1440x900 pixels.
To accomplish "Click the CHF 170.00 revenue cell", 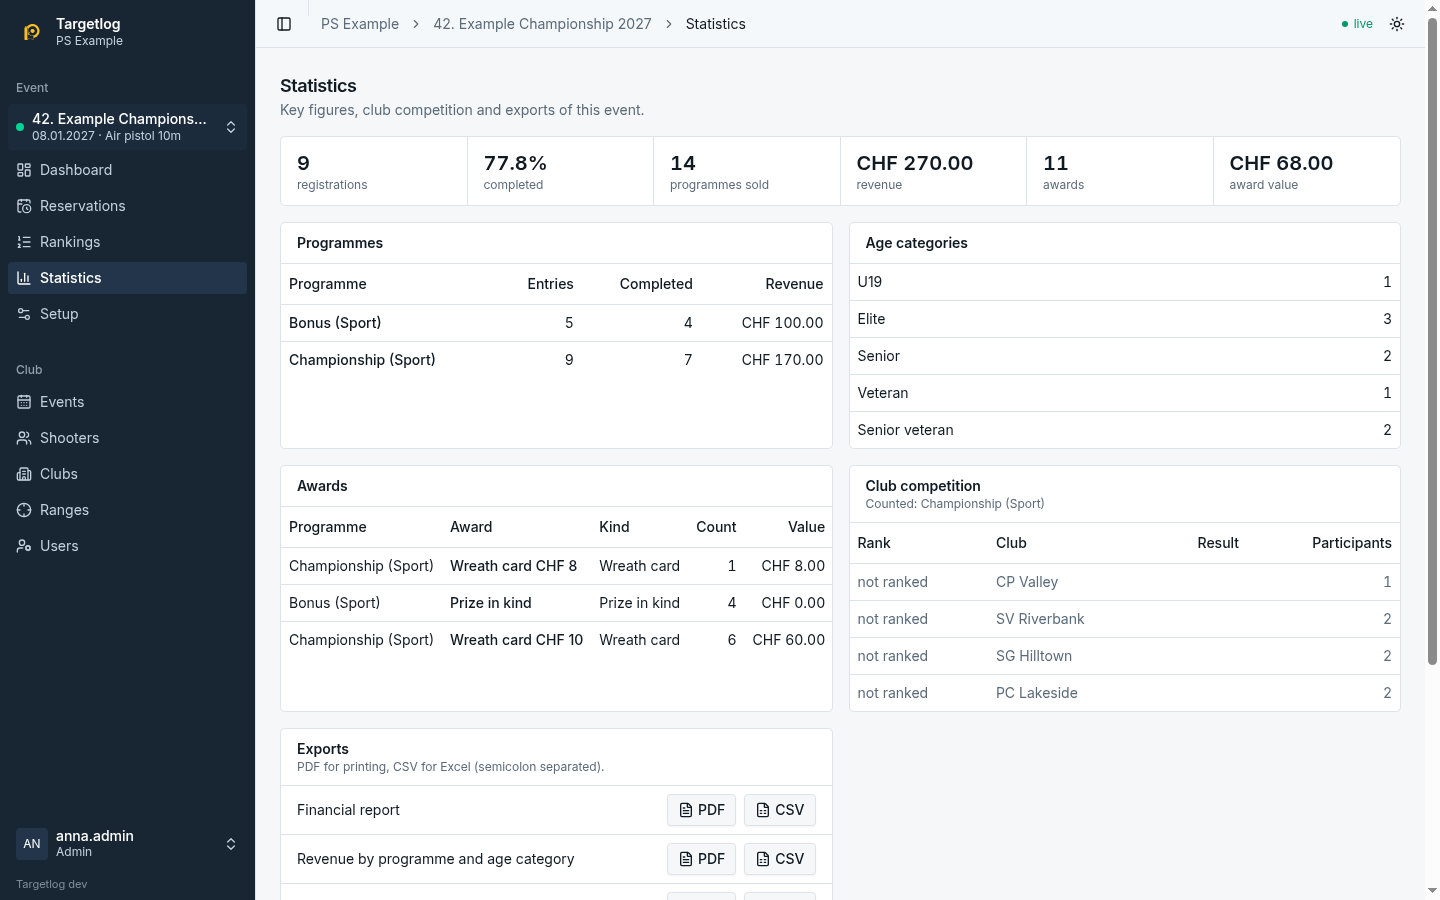I will click(782, 360).
